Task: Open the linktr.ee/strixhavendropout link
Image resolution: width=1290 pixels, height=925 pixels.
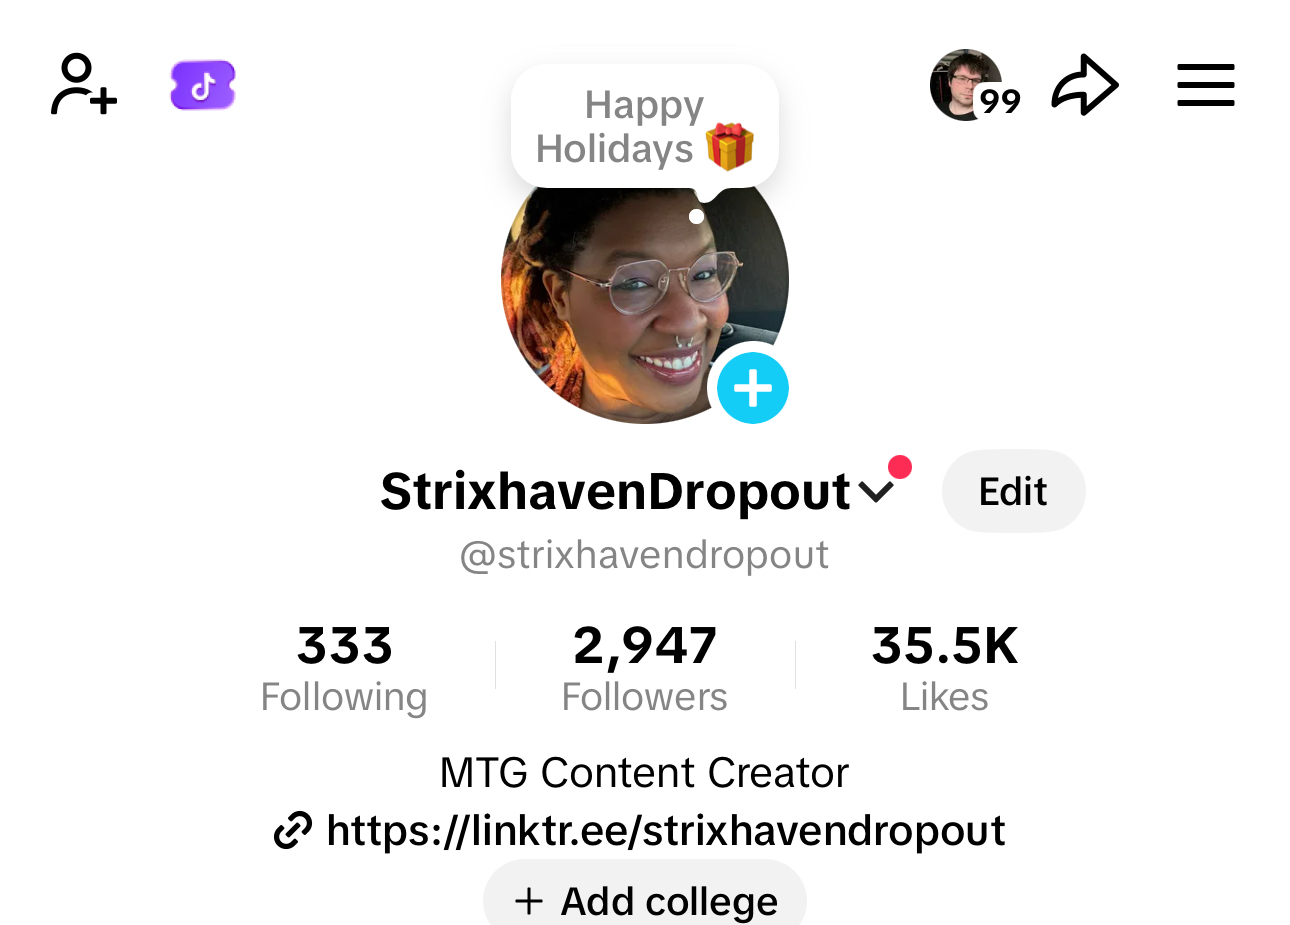Action: pos(666,831)
